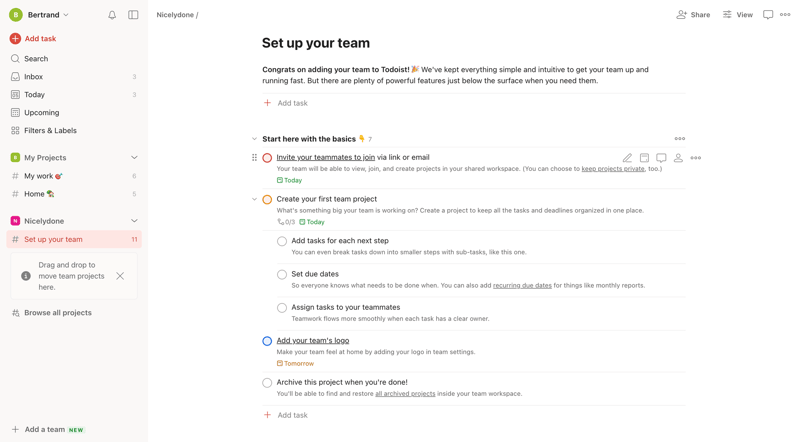Complete Create your first team project

tap(267, 200)
